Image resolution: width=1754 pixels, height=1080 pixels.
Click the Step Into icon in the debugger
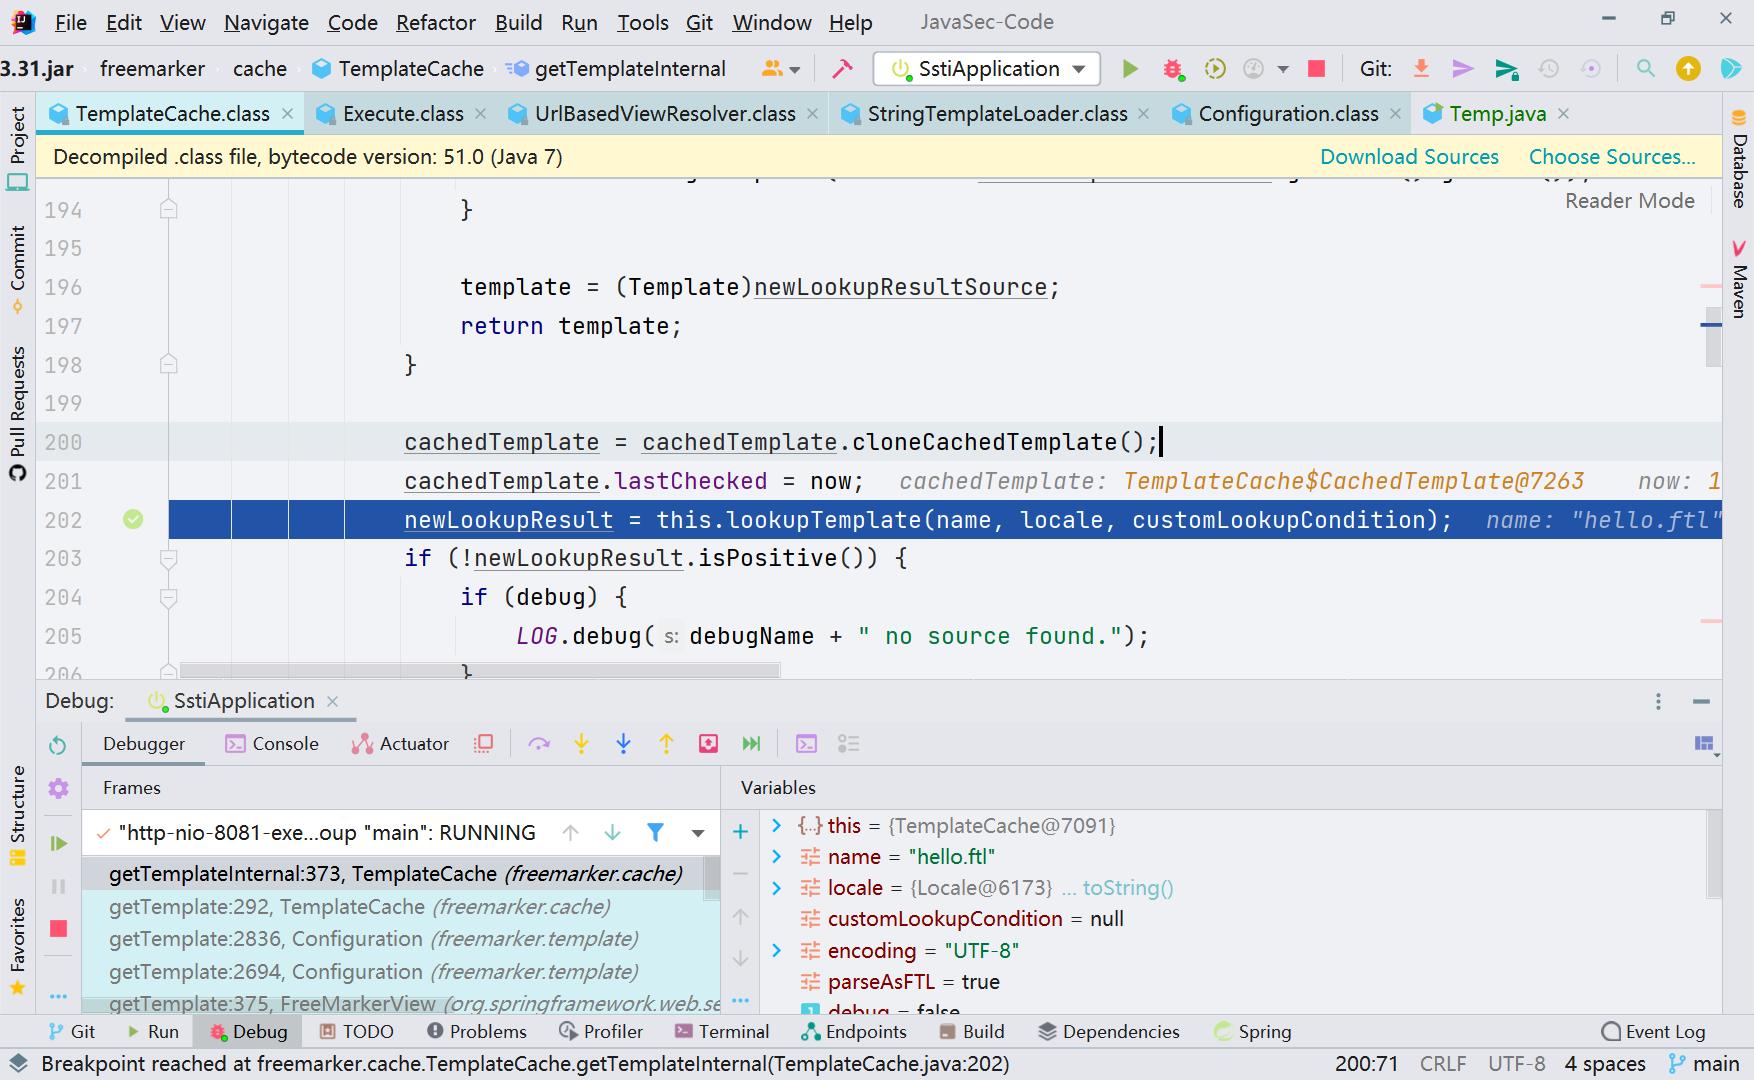(581, 743)
